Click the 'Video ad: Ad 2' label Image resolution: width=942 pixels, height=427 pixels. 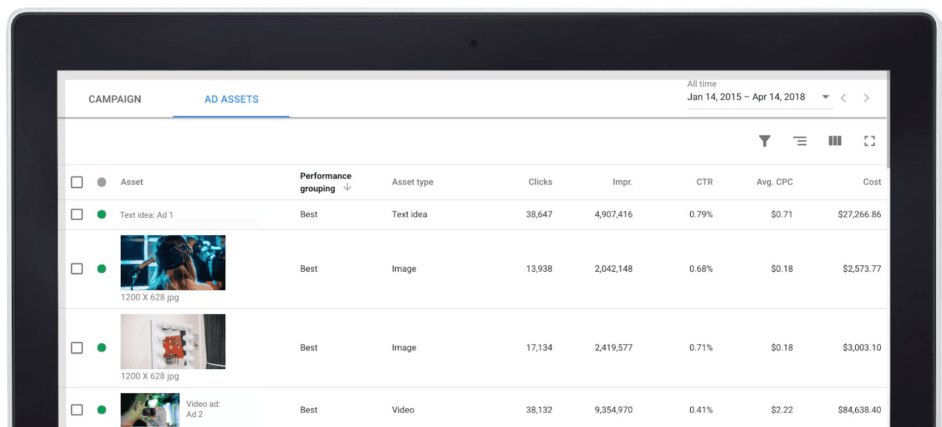coord(203,409)
